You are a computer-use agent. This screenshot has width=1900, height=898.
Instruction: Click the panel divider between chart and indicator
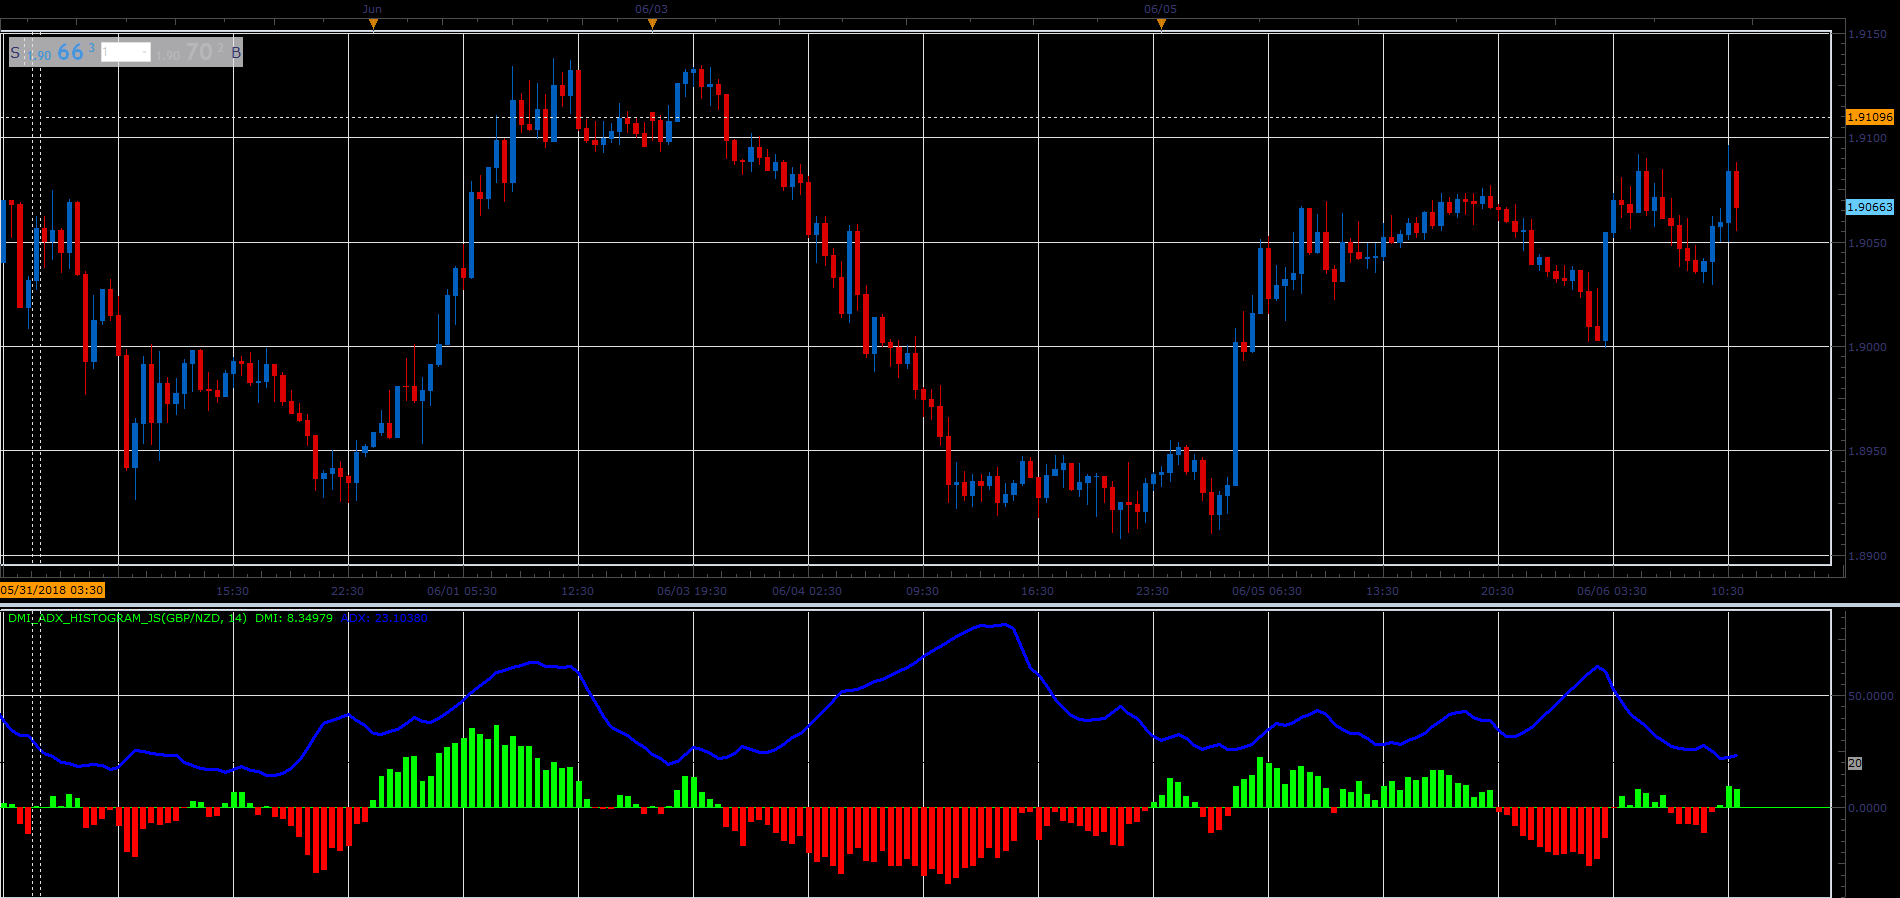click(950, 604)
